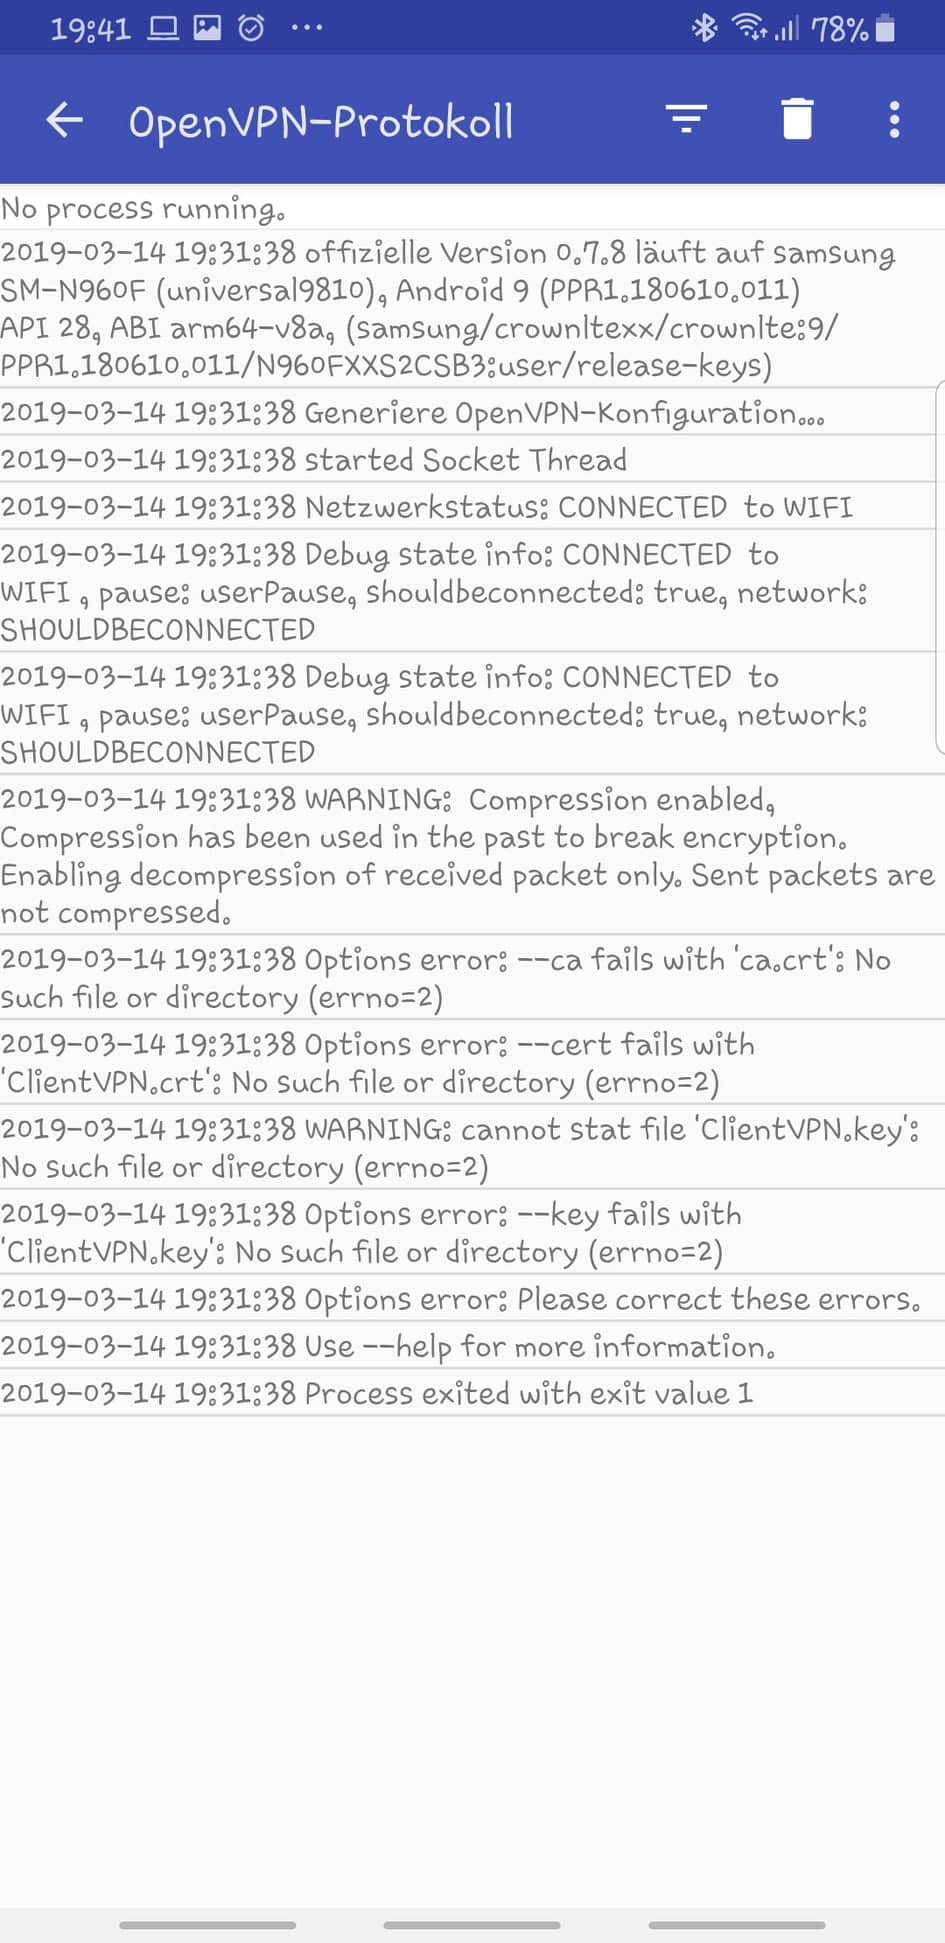
Task: Expand the three-dots notification overflow in status bar
Action: point(306,28)
